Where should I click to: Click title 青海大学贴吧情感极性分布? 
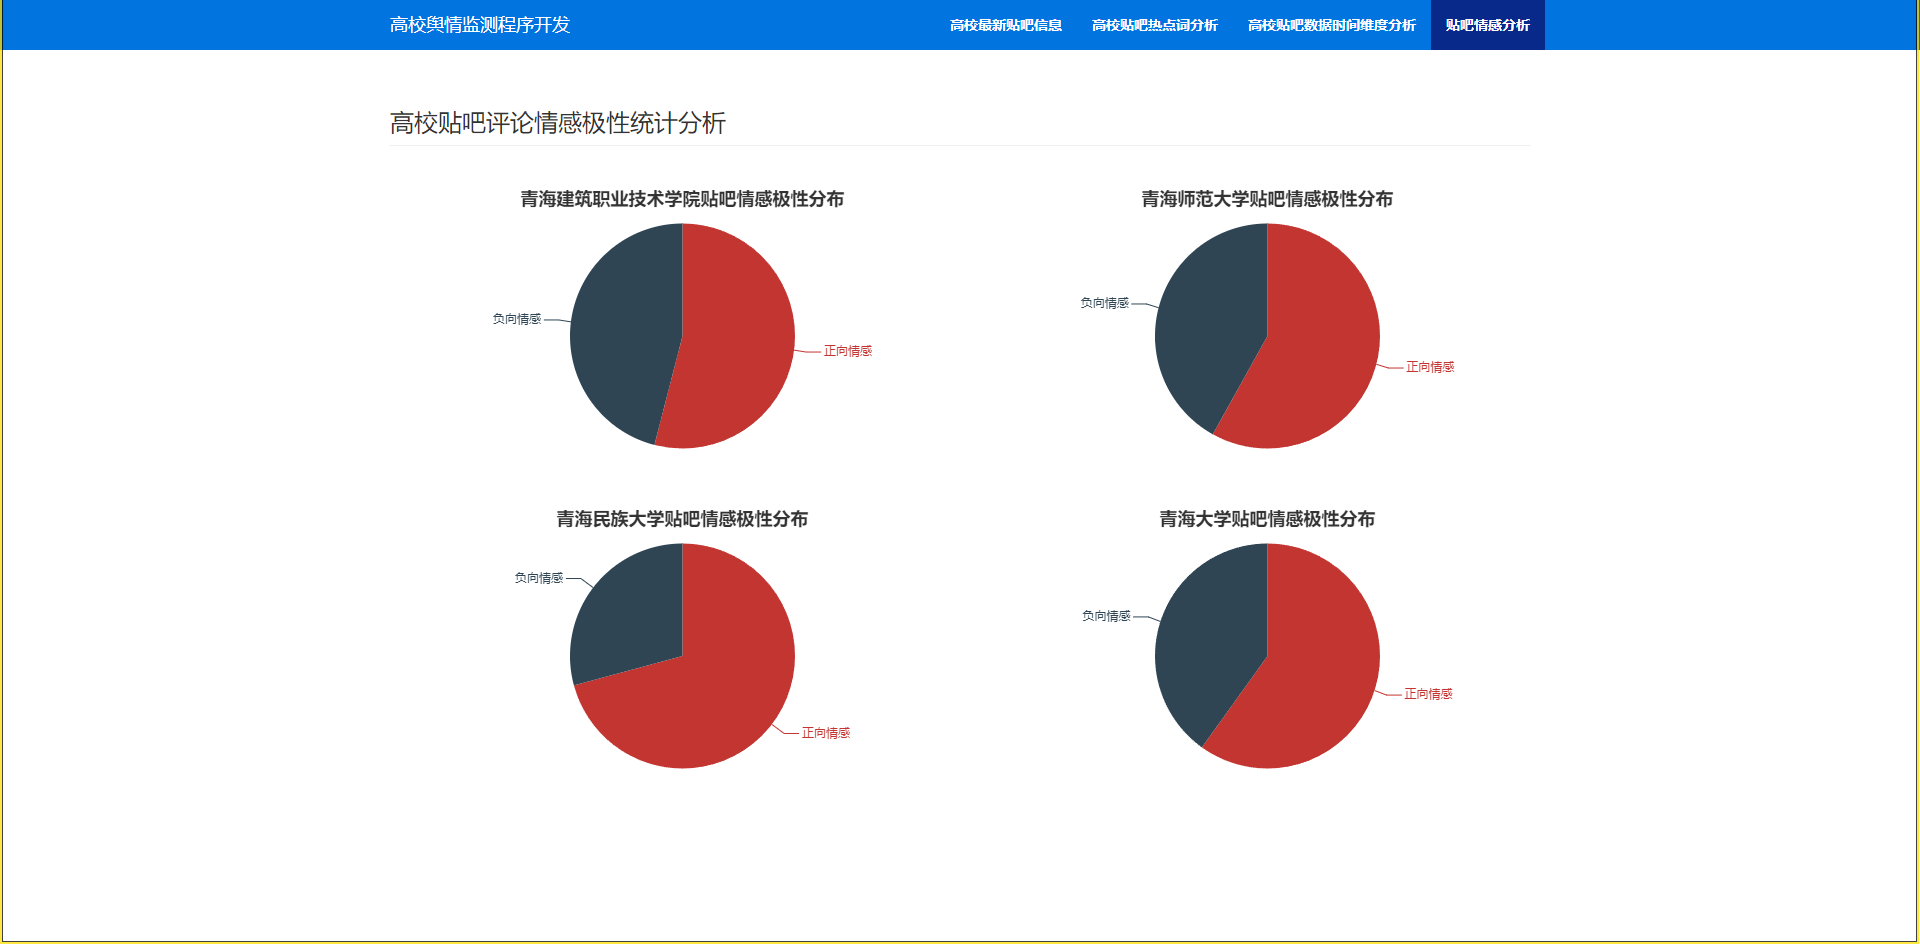(1267, 519)
